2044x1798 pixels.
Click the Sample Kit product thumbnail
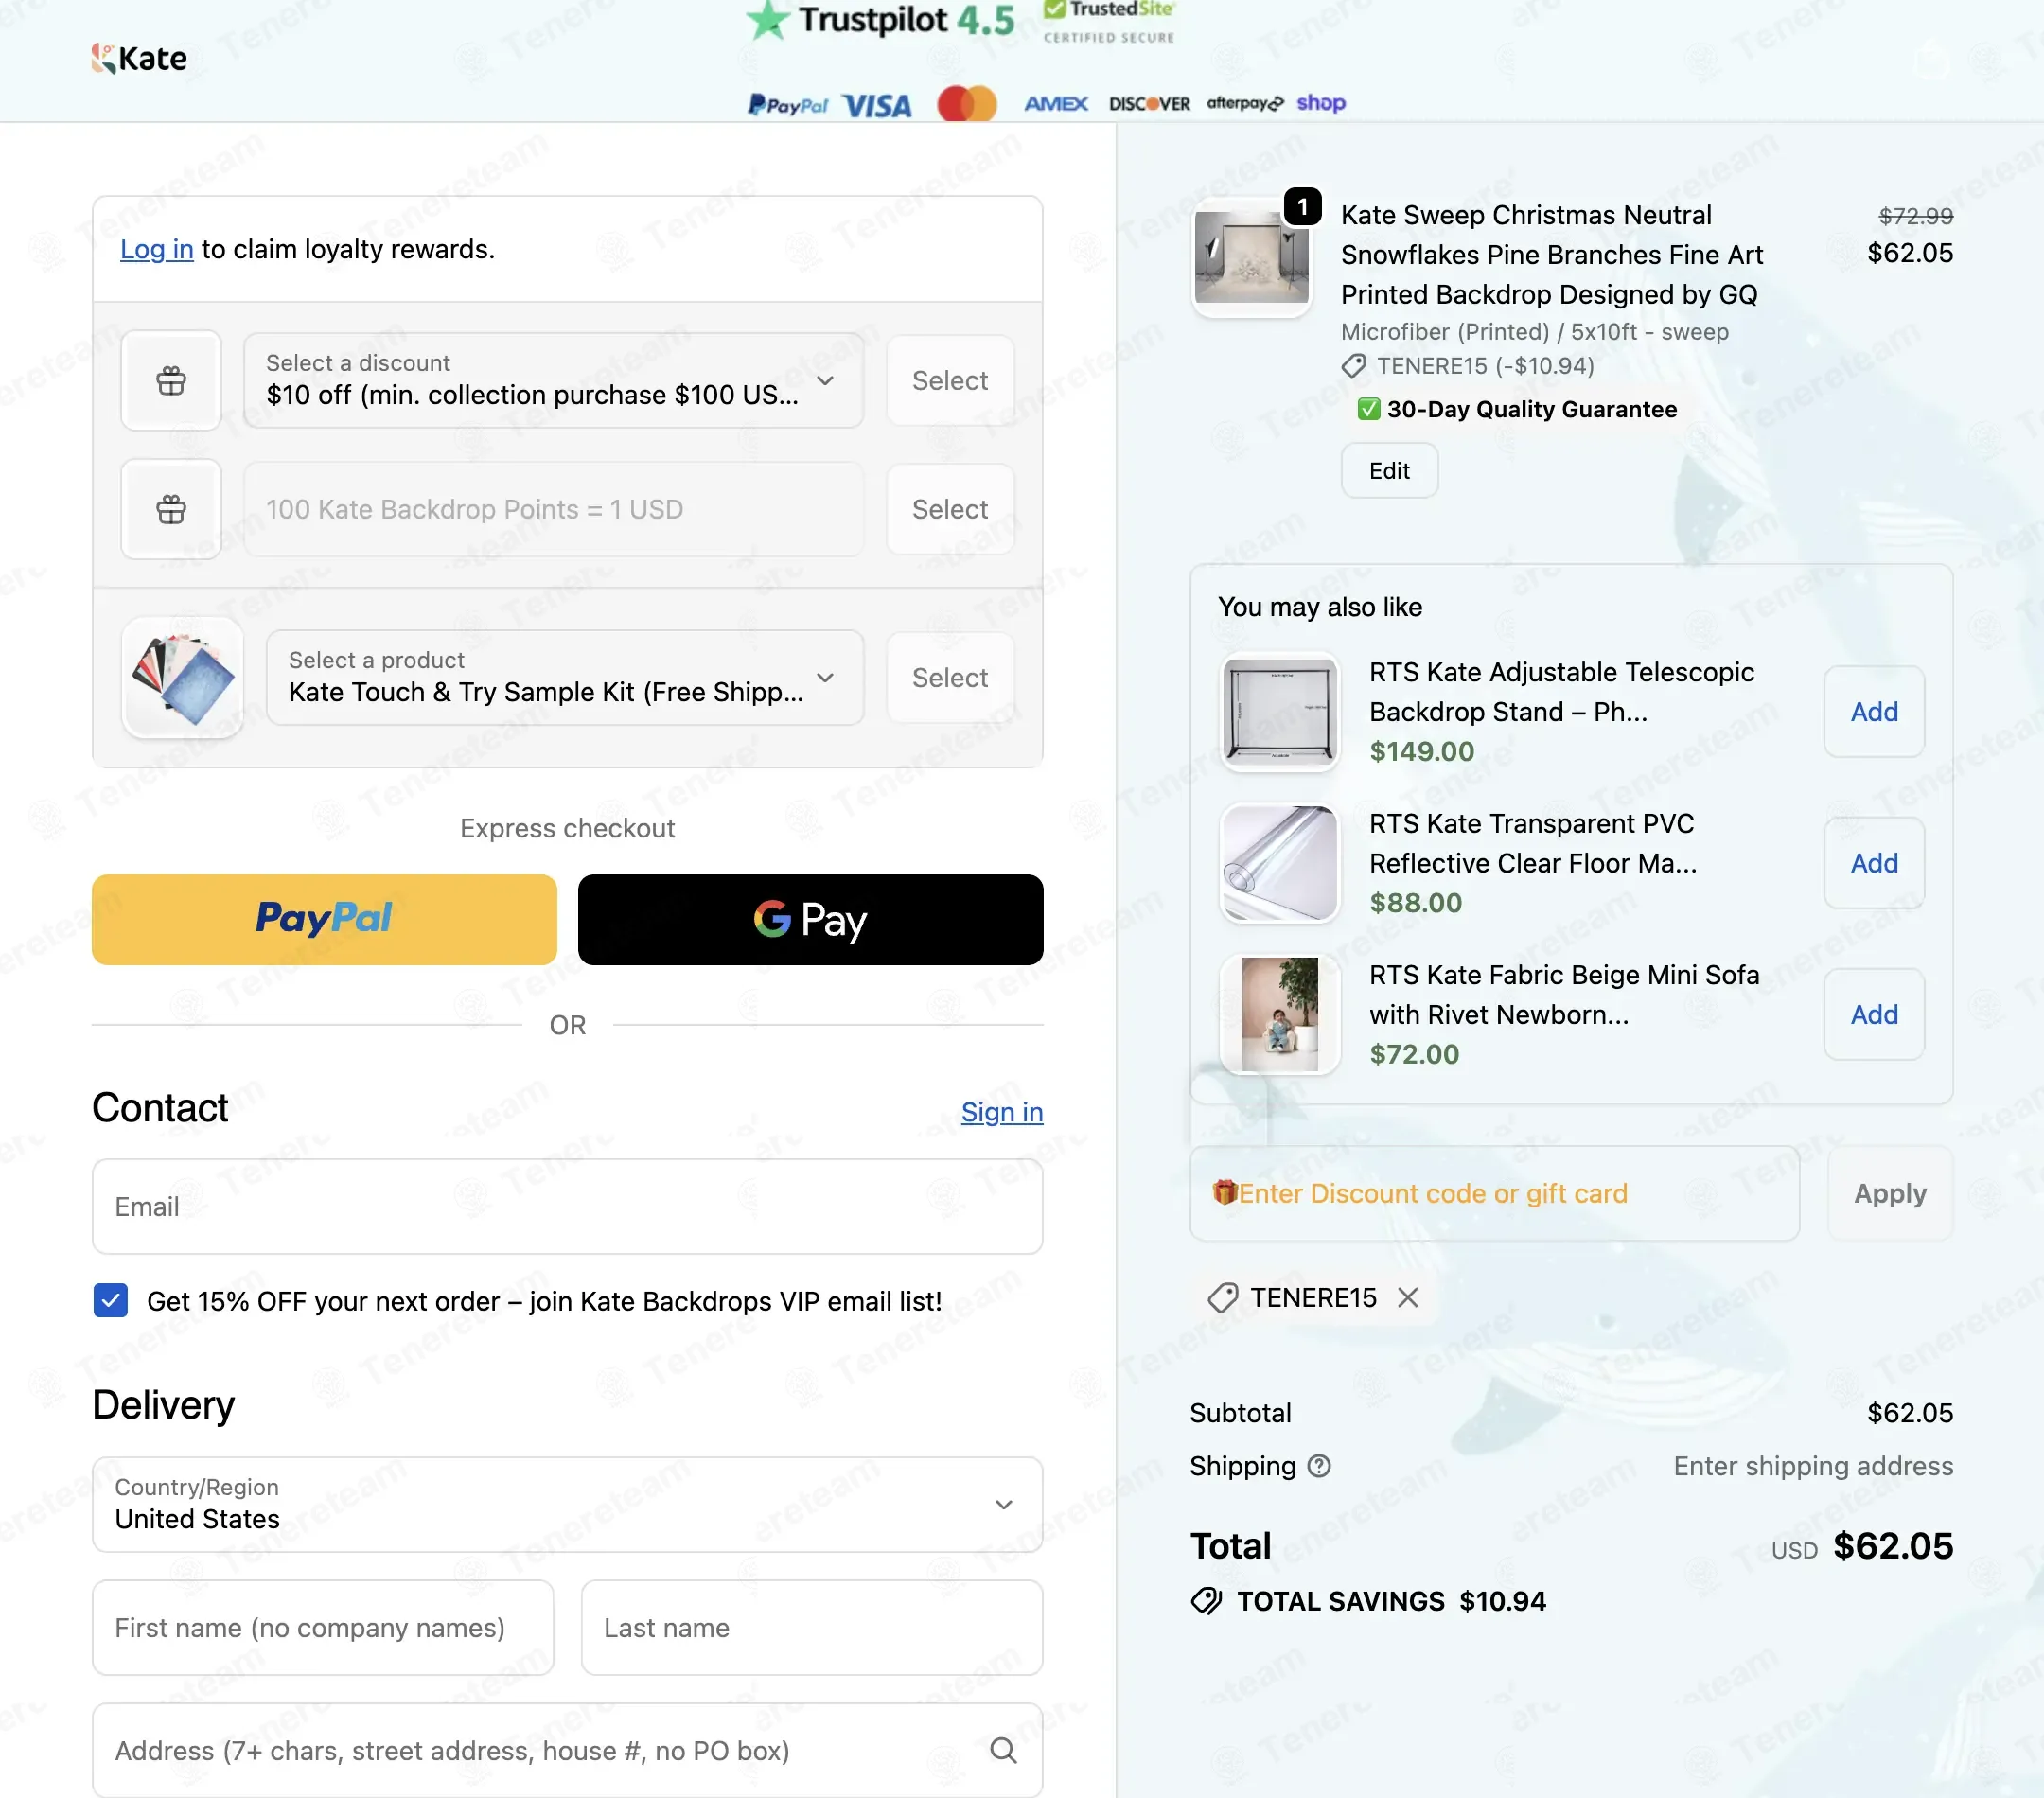(182, 677)
